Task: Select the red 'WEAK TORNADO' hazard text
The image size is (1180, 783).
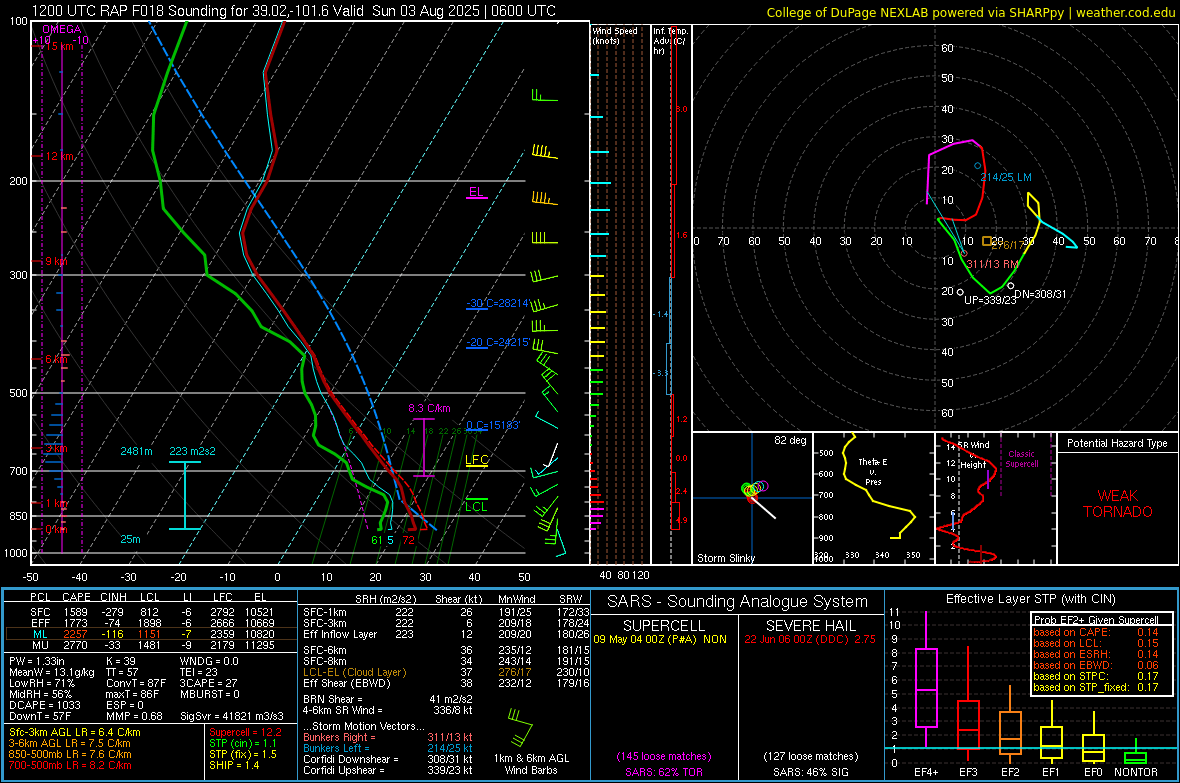Action: 1118,504
